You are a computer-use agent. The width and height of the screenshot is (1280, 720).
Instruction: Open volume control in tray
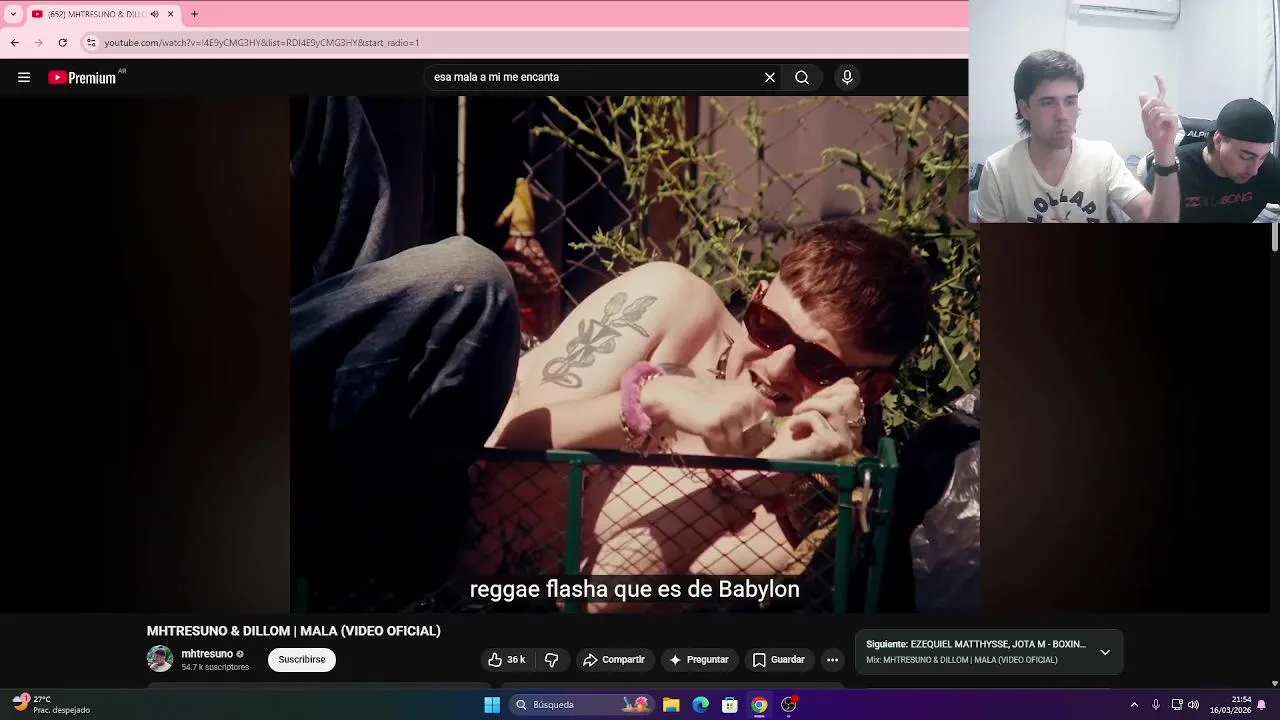pos(1193,705)
